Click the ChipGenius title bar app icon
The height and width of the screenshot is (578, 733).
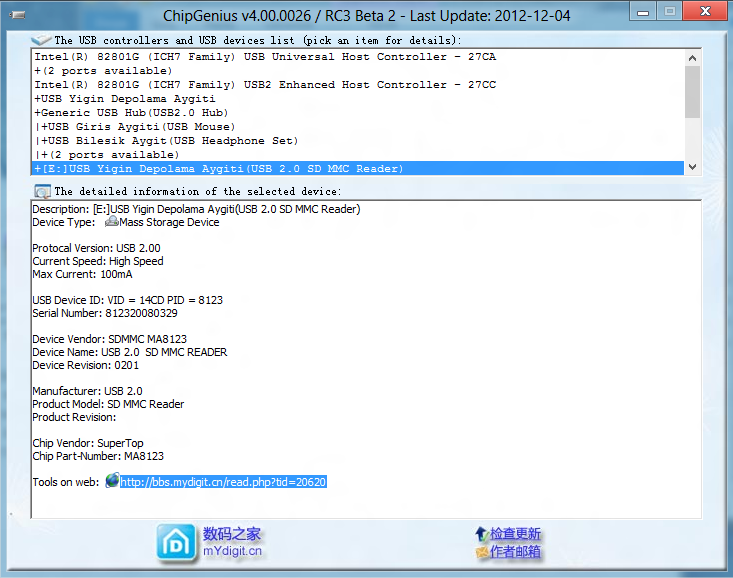tap(17, 15)
